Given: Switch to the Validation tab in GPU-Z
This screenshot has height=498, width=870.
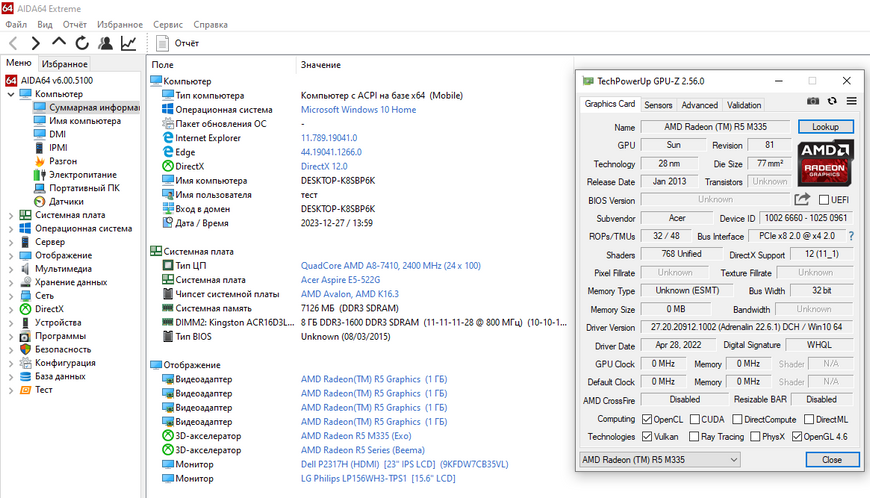Looking at the screenshot, I should pos(744,105).
